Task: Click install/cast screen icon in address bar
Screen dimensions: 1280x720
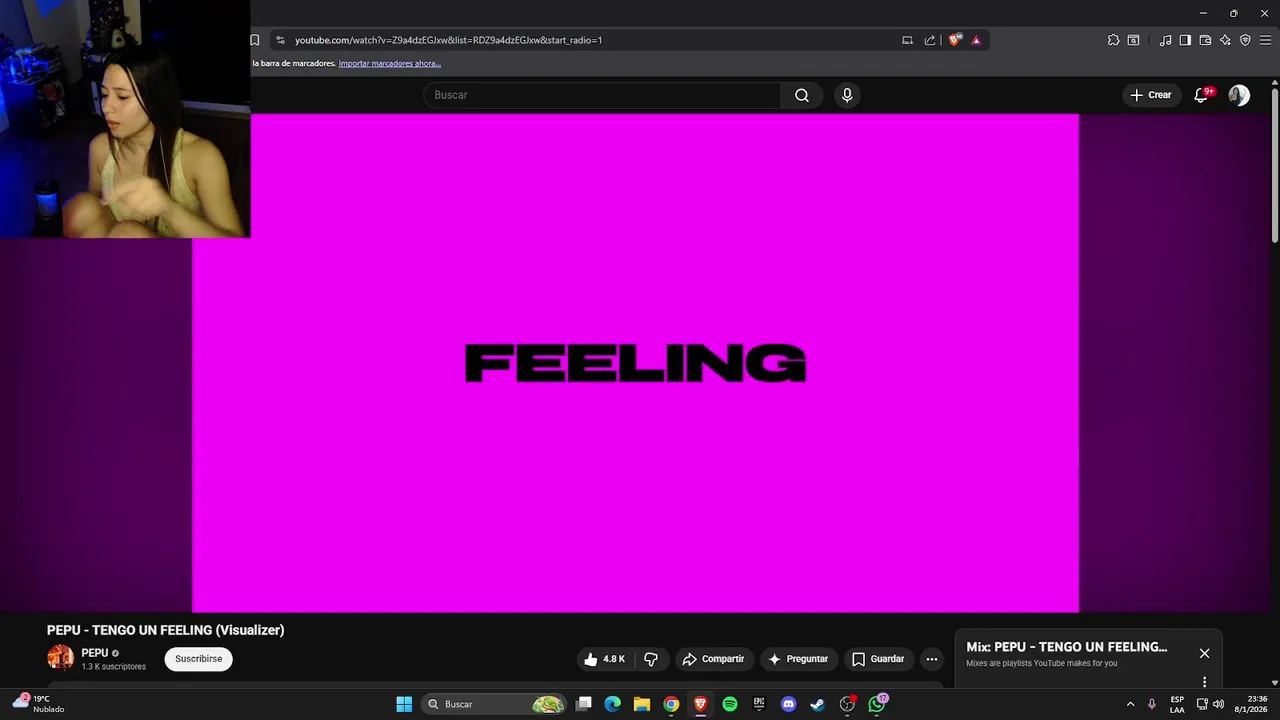Action: 907,40
